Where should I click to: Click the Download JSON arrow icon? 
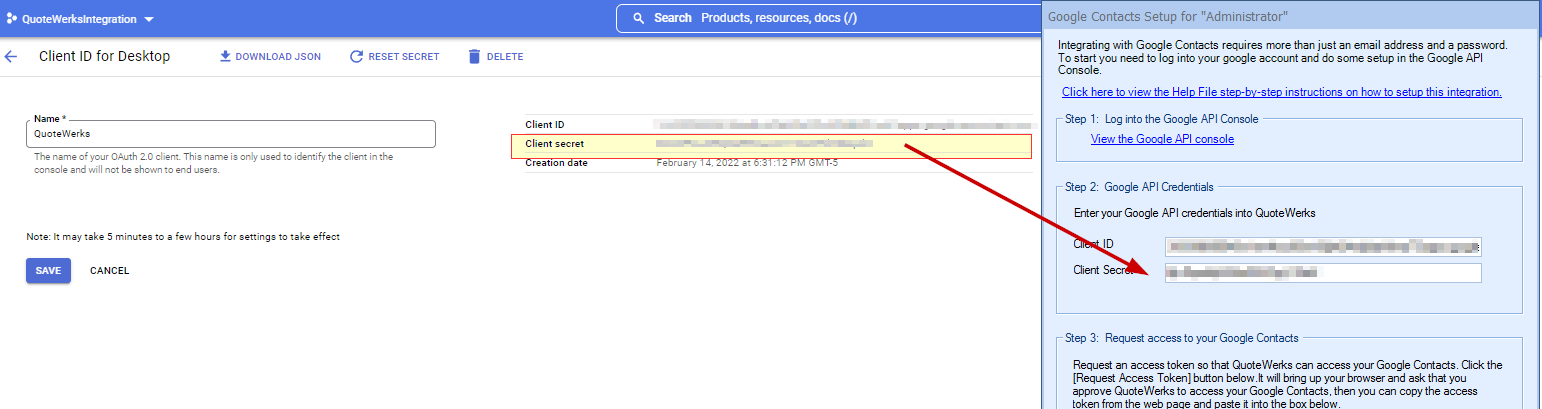(225, 57)
